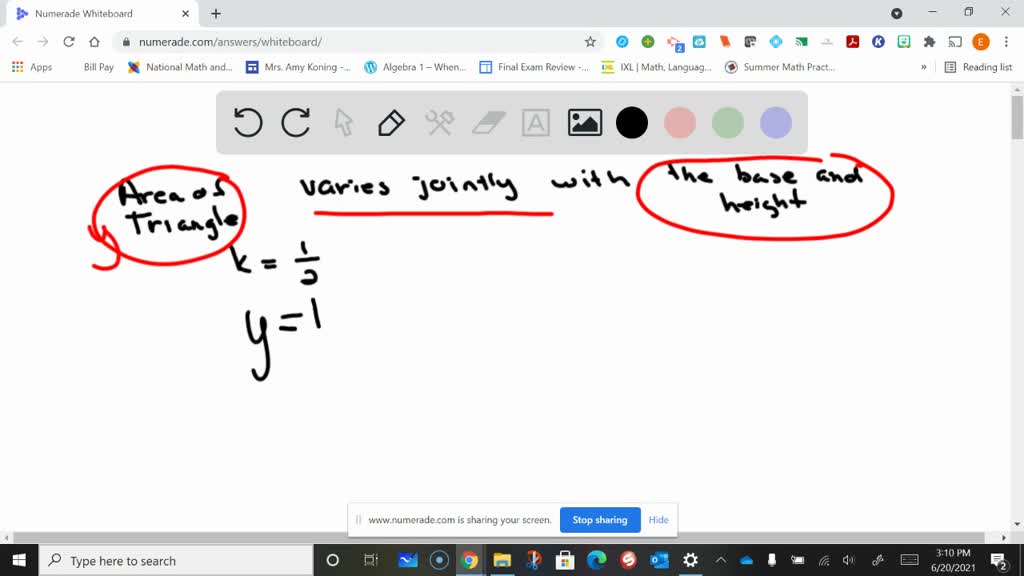This screenshot has width=1024, height=576.
Task: Select the pencil drawing tool
Action: (390, 122)
